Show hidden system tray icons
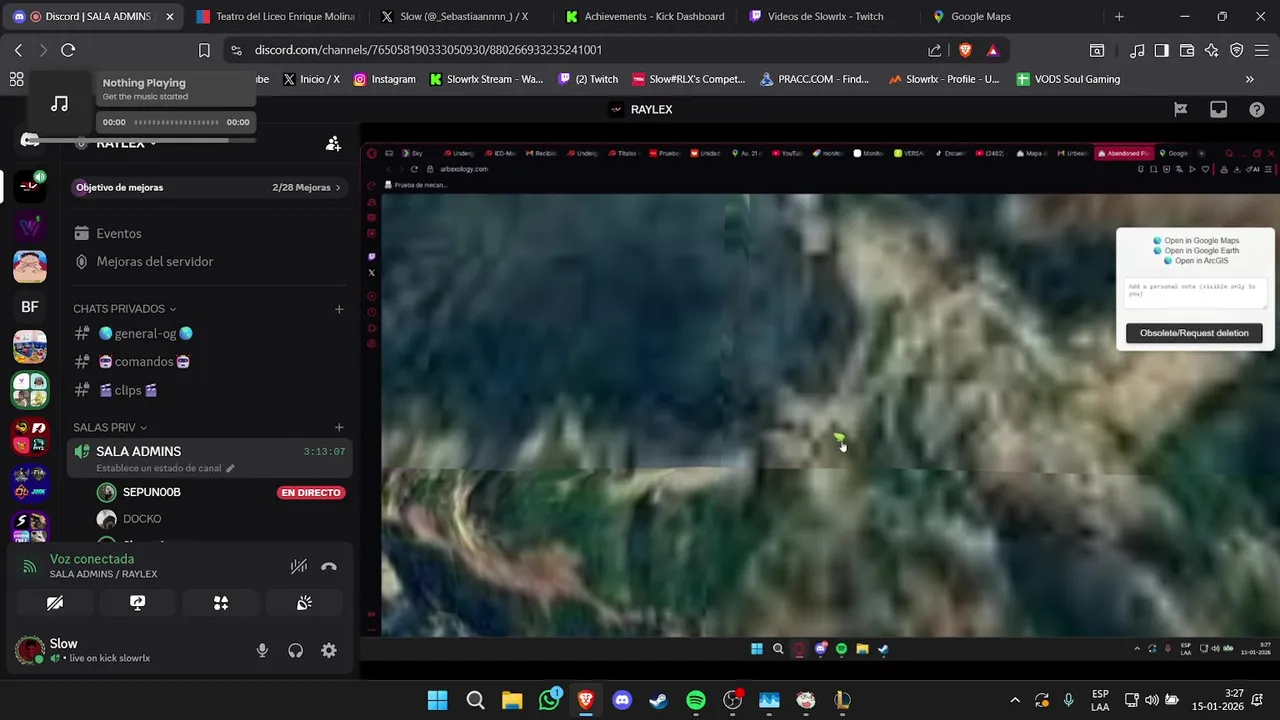Image resolution: width=1280 pixels, height=720 pixels. click(1015, 700)
